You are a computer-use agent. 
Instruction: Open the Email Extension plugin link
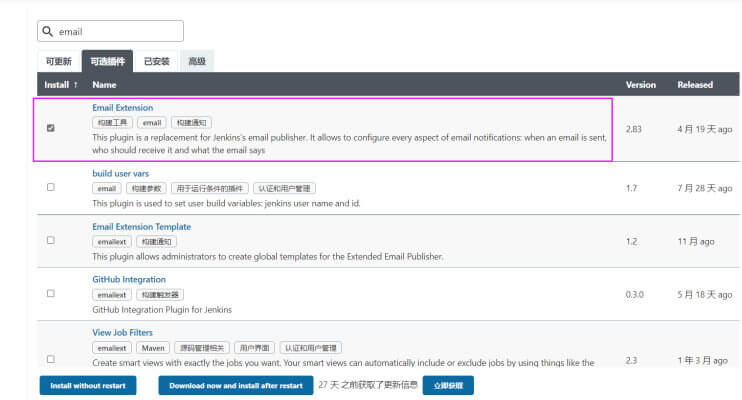(x=123, y=108)
